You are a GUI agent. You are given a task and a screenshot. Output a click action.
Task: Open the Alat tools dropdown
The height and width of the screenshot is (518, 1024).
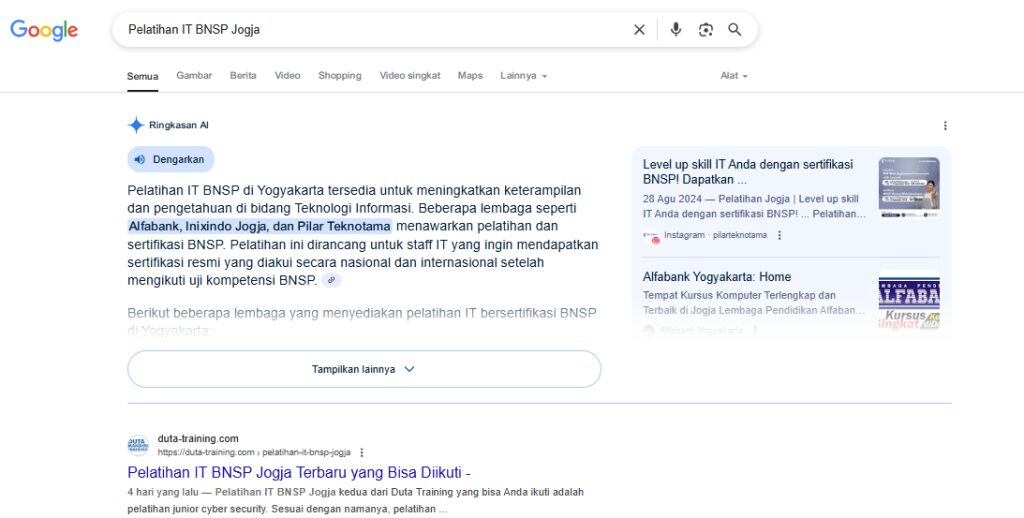[x=734, y=76]
